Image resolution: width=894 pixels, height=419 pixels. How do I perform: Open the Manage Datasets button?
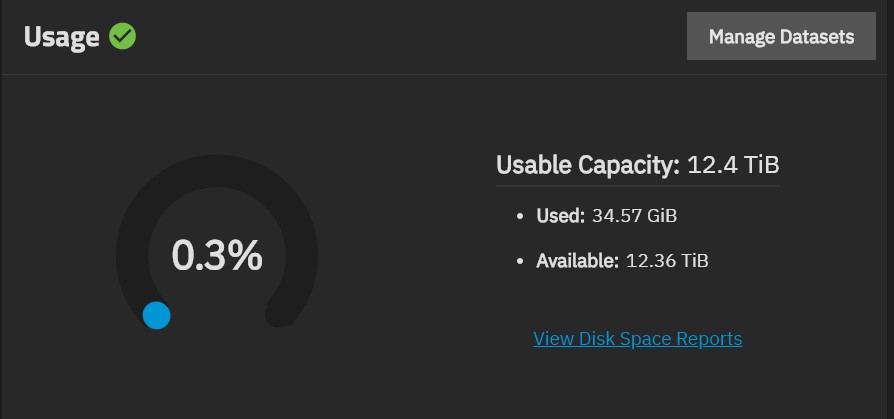pos(781,36)
